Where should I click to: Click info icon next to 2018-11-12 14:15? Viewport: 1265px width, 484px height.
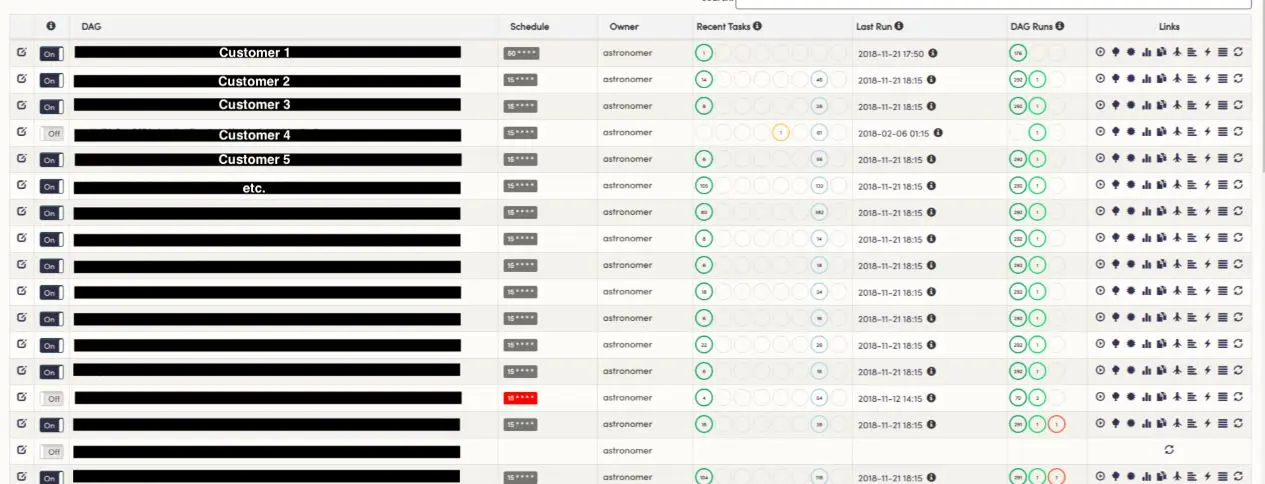point(932,397)
